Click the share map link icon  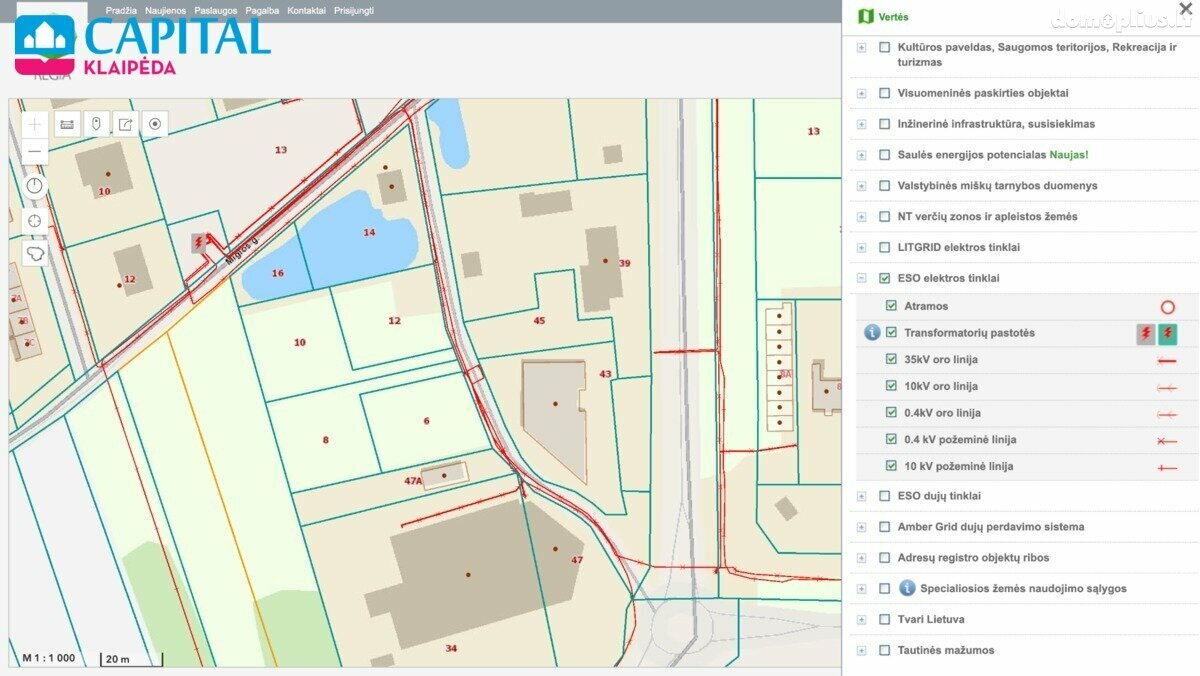(125, 125)
